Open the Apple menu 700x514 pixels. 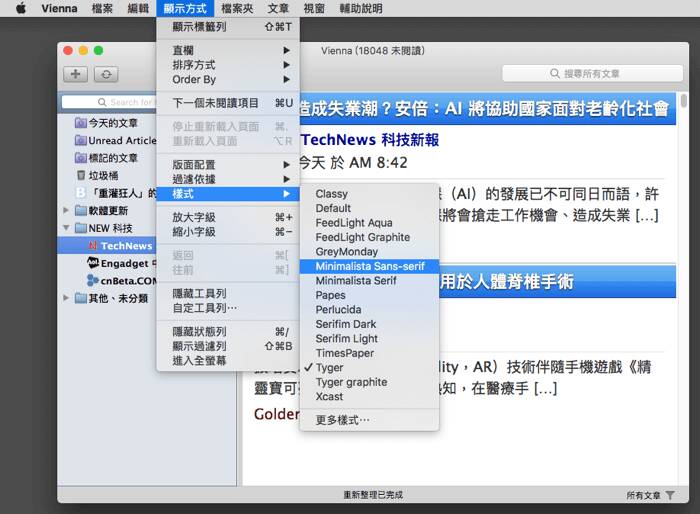tap(21, 8)
